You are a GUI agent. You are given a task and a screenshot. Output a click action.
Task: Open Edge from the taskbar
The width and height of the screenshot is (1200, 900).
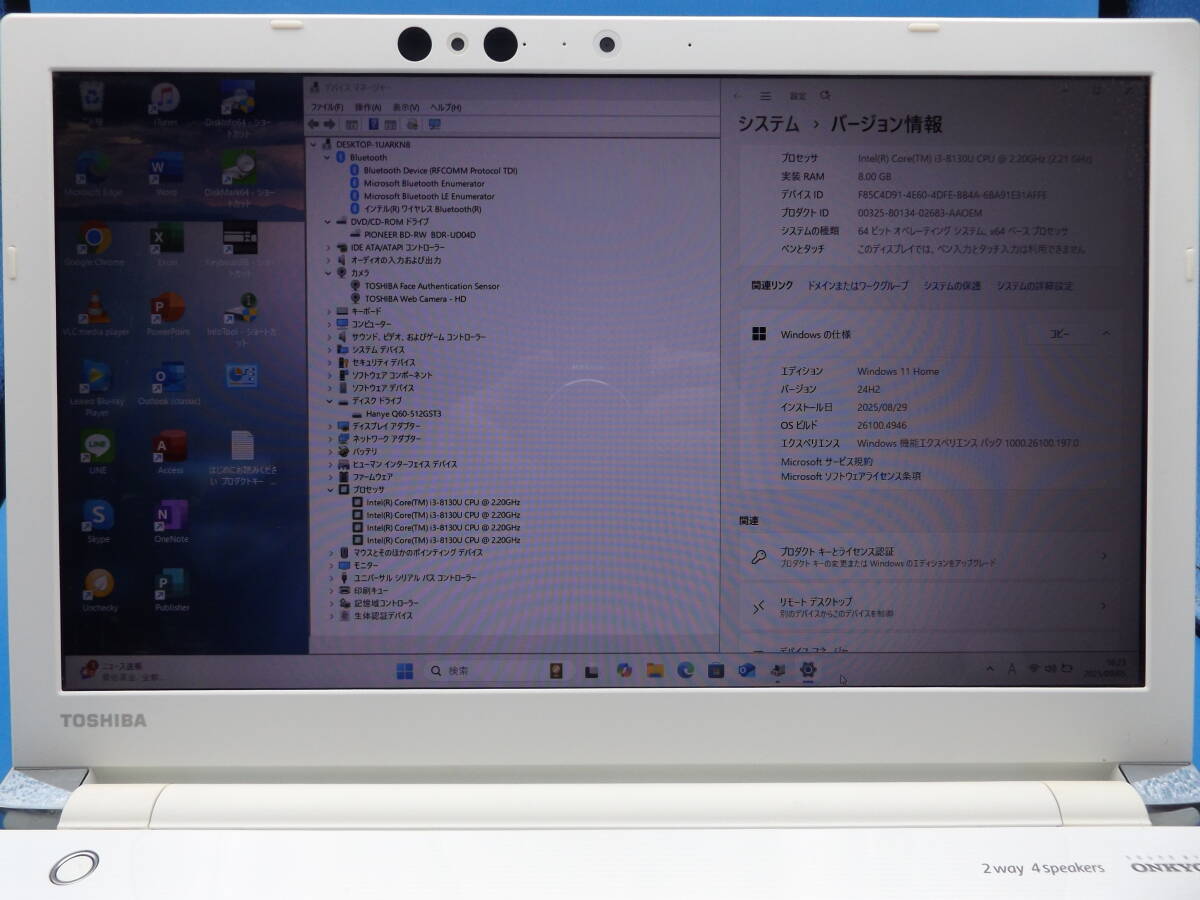point(685,670)
